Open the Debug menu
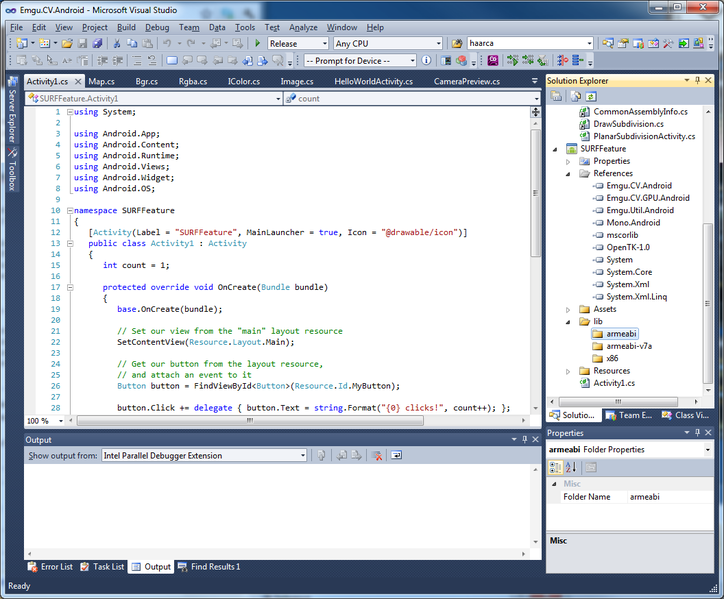Viewport: 724px width, 599px height. tap(157, 27)
